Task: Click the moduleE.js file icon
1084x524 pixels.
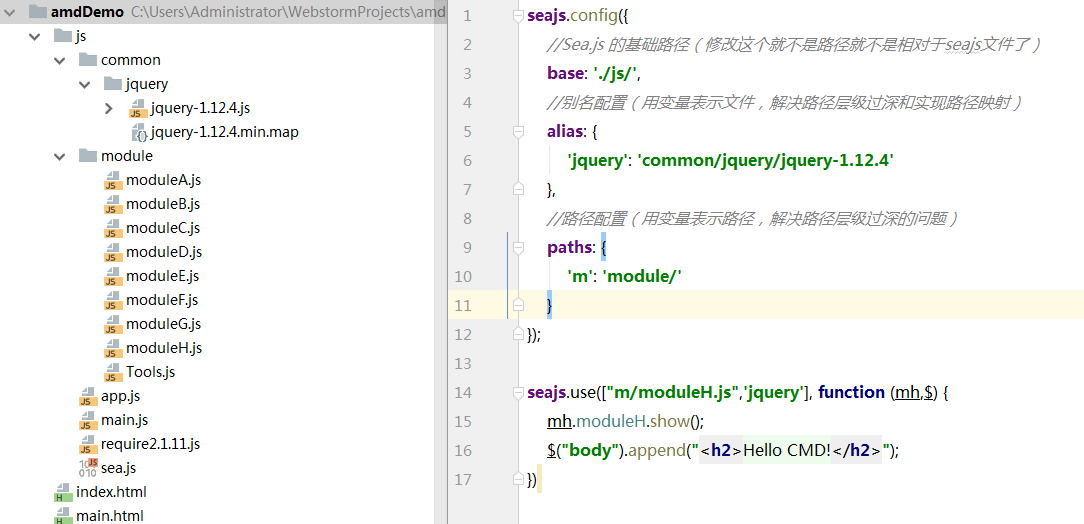Action: click(113, 276)
